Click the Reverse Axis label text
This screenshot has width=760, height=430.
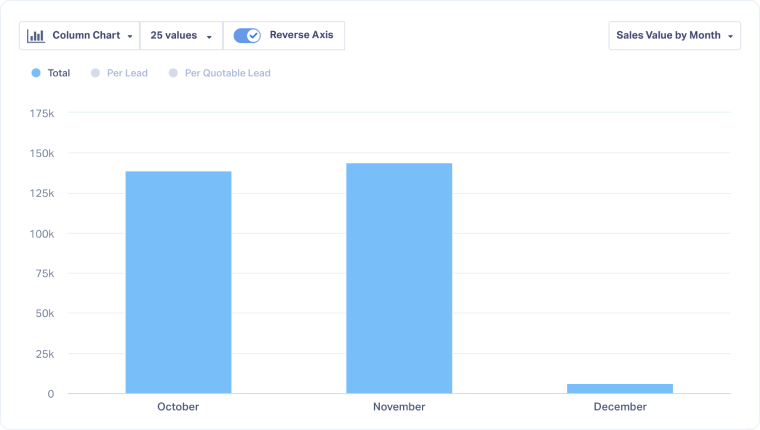[301, 35]
